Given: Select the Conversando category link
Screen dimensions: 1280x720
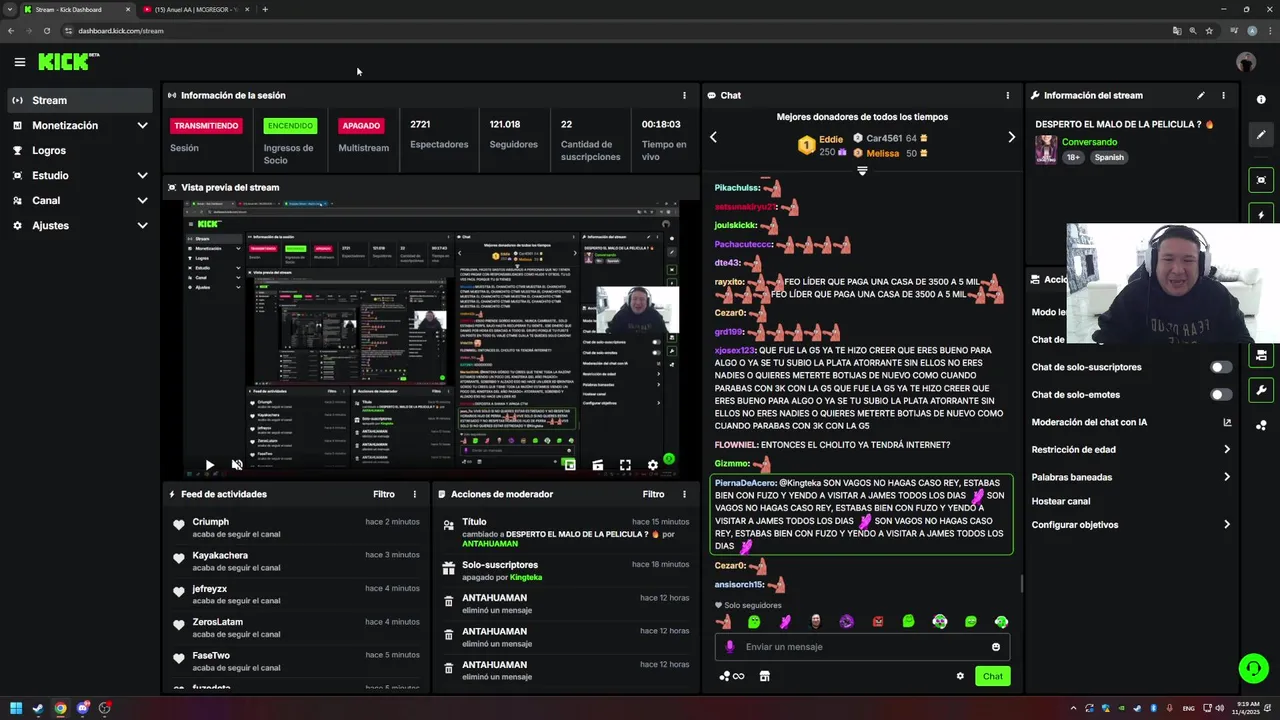Looking at the screenshot, I should coord(1089,142).
